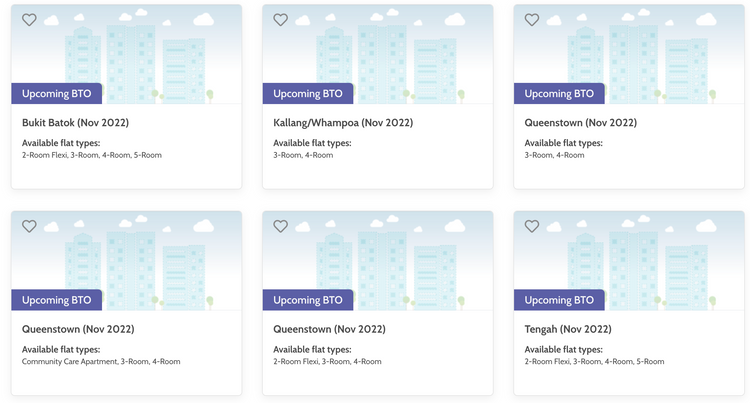Click Upcoming BTO label on Kallang/Whampoa card

pyautogui.click(x=308, y=94)
